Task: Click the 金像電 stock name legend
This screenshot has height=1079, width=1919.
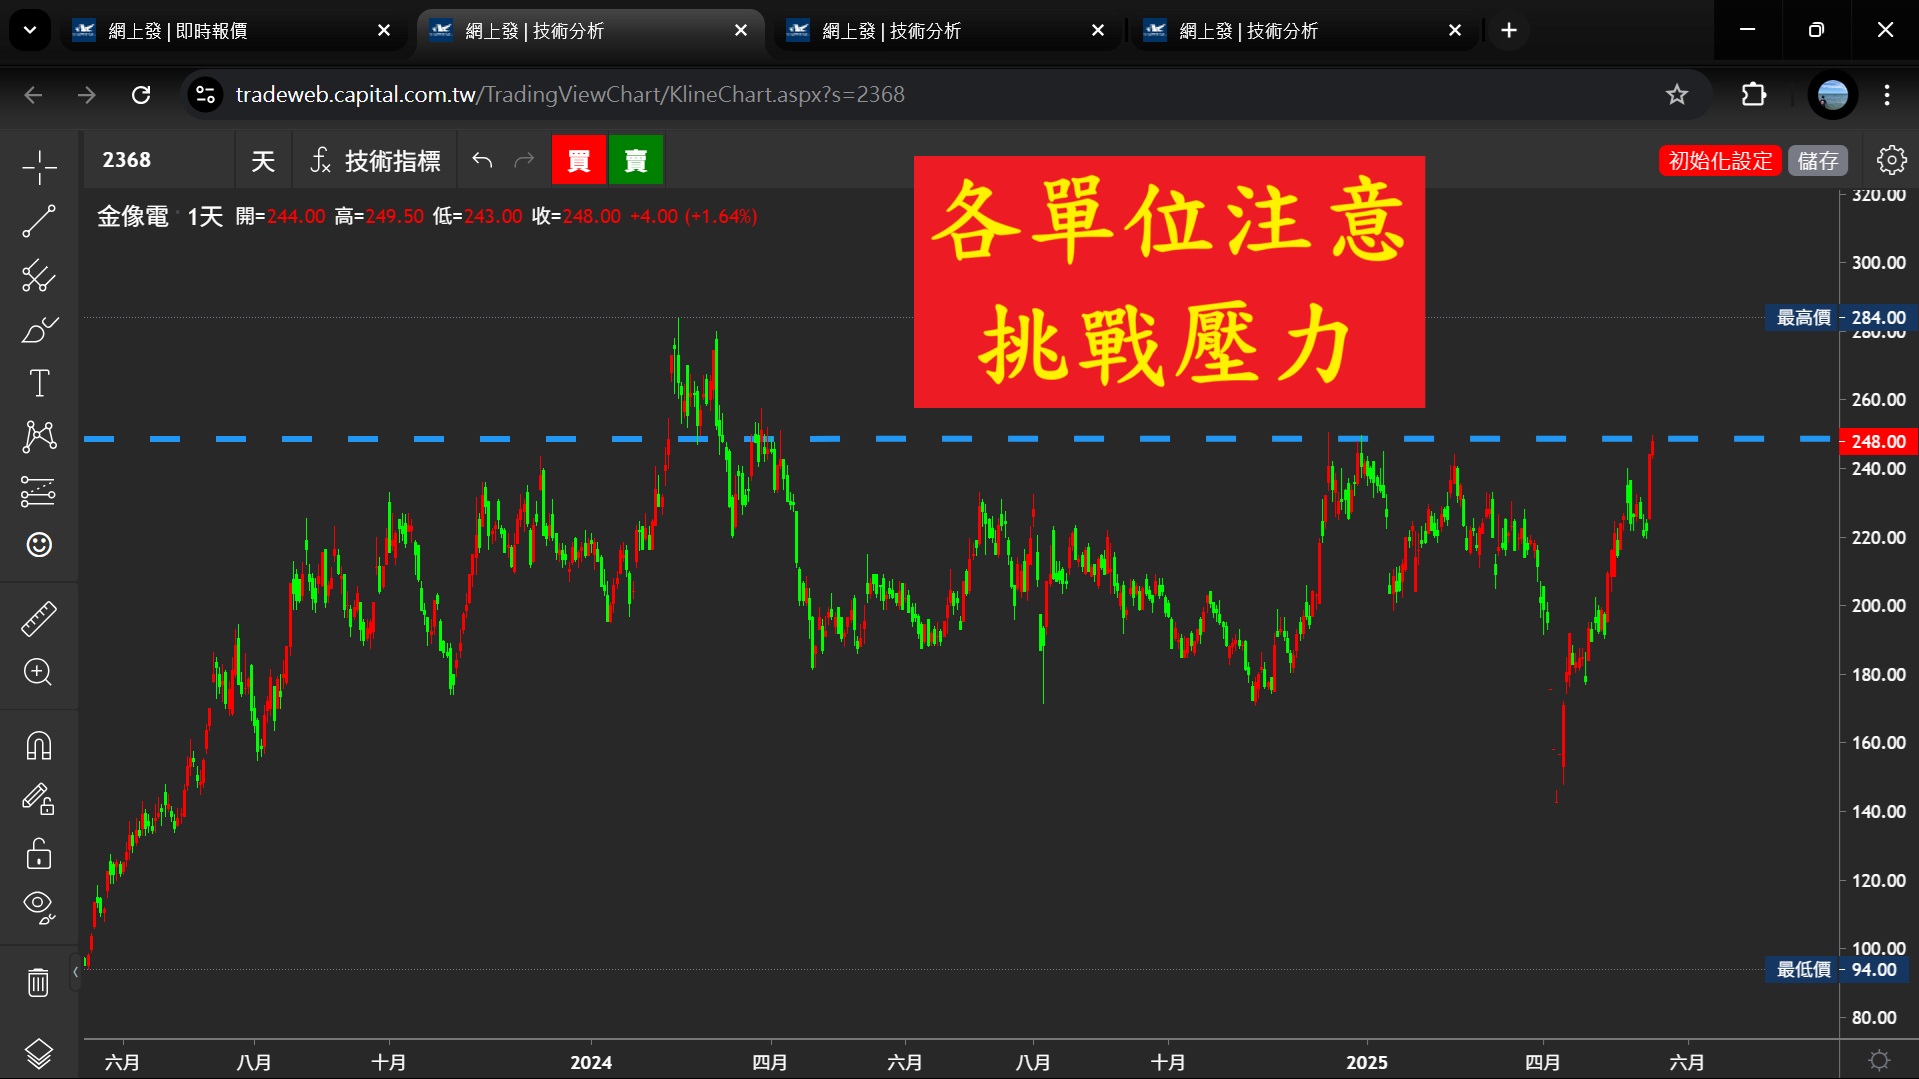Action: click(x=132, y=216)
